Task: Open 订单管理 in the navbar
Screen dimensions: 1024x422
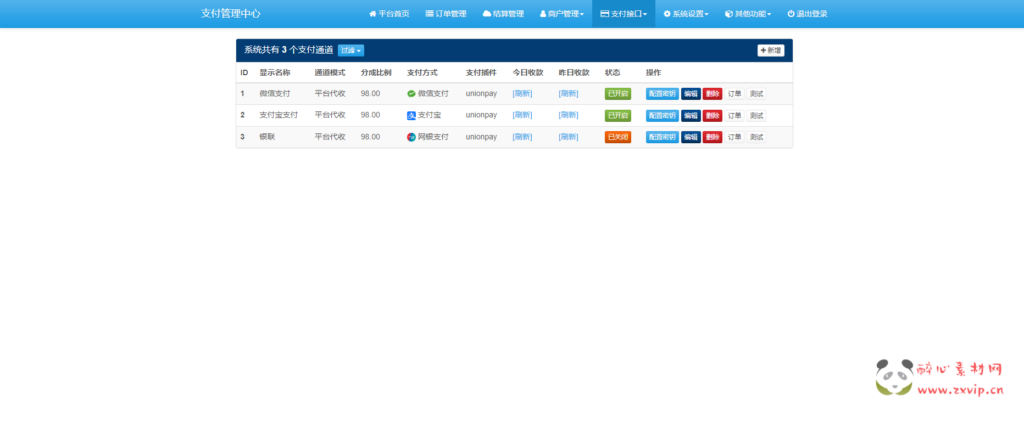Action: point(446,14)
